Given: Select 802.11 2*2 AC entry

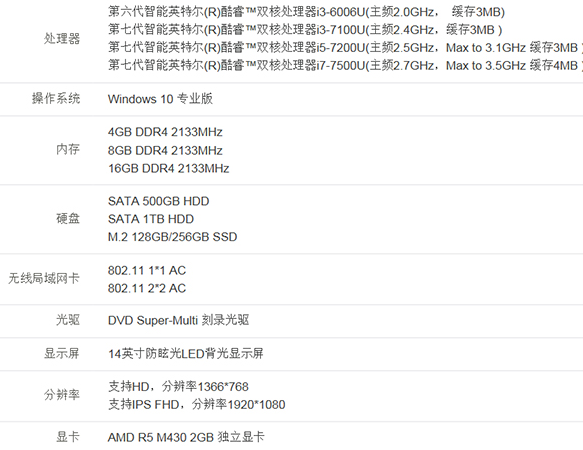Looking at the screenshot, I should [x=147, y=288].
